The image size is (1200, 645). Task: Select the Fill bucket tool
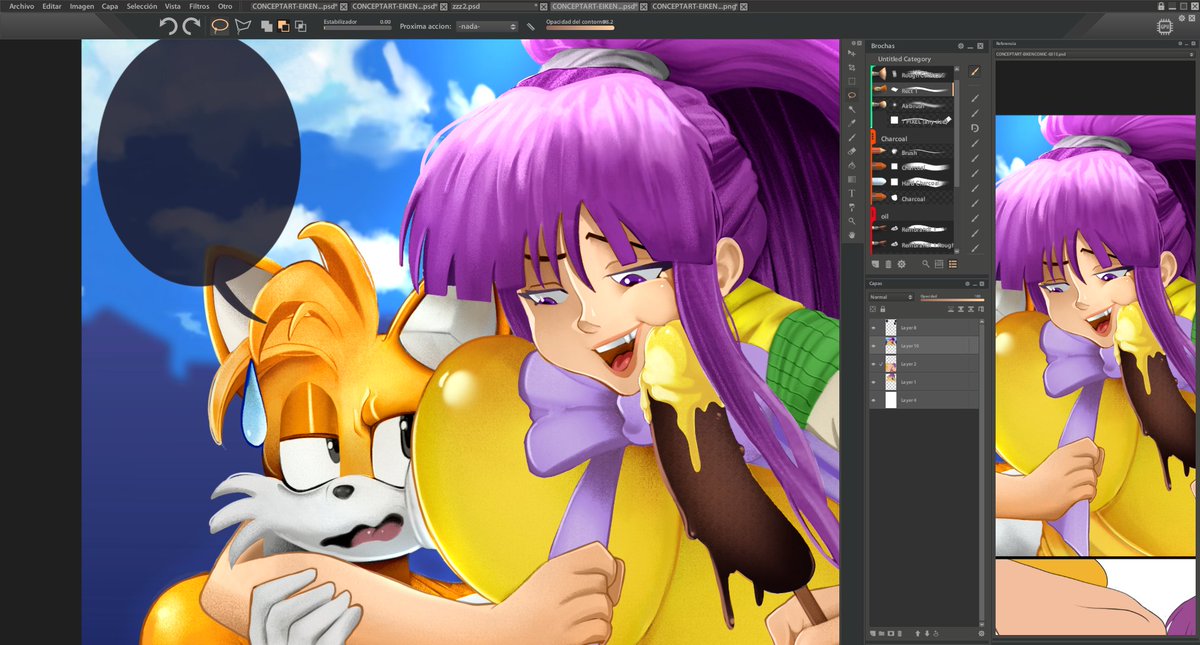coord(852,165)
